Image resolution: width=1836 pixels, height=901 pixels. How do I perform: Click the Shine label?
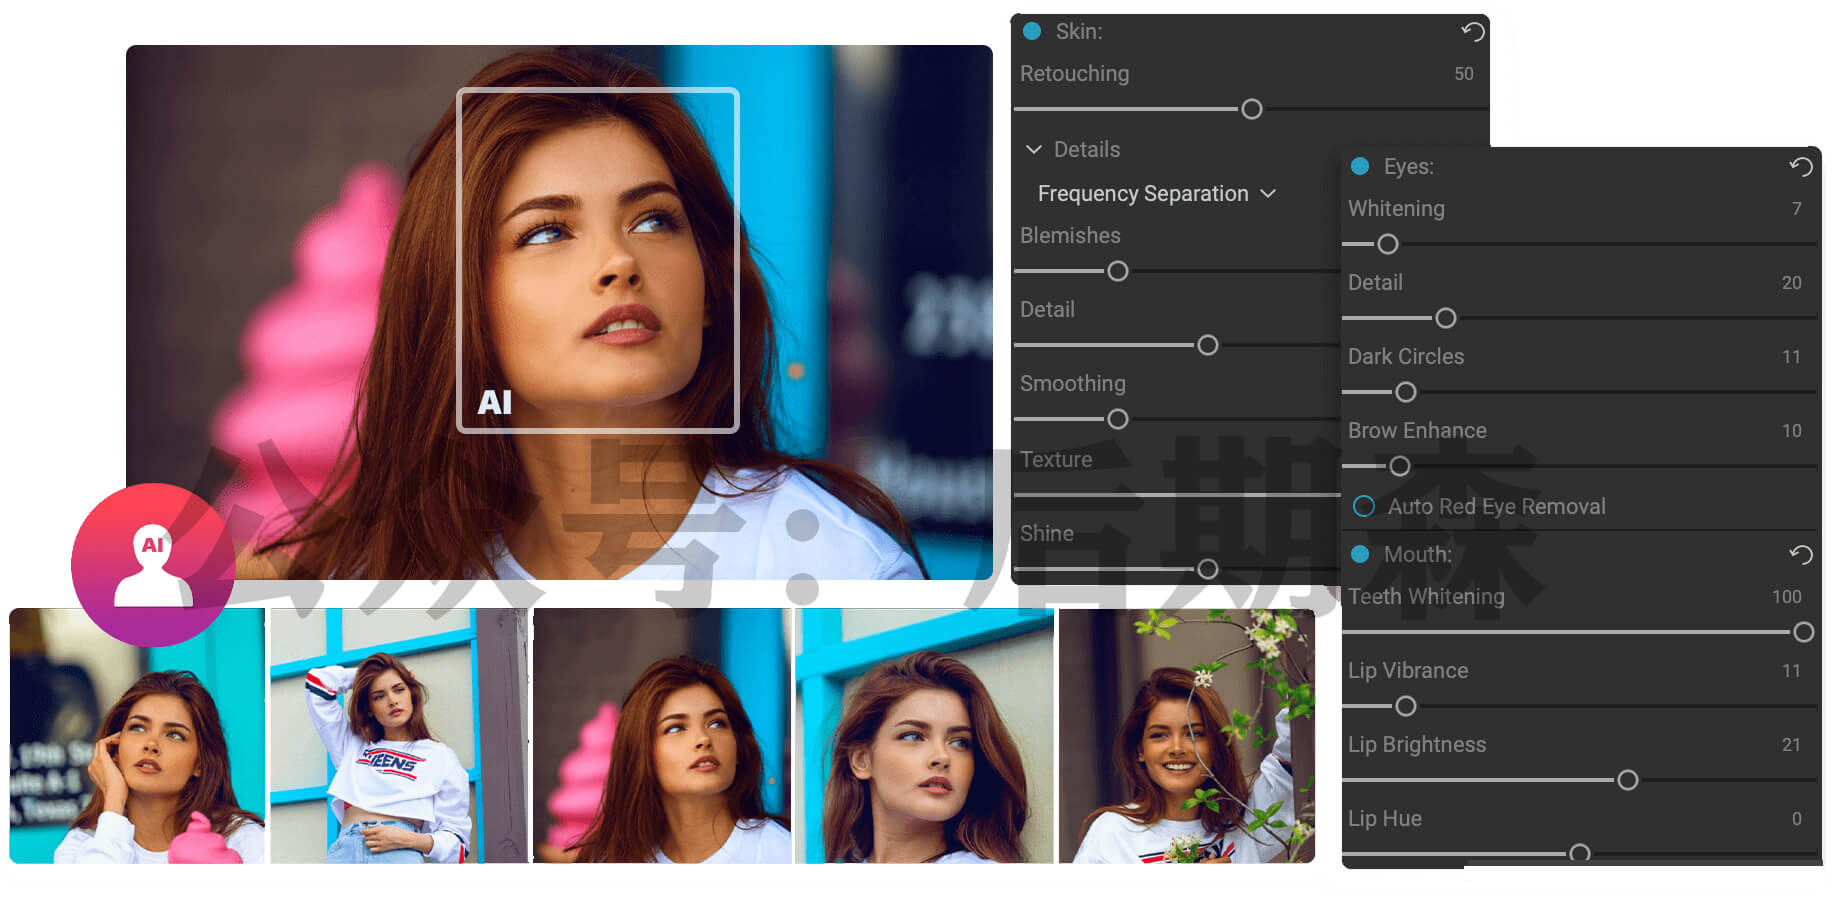(x=1047, y=534)
